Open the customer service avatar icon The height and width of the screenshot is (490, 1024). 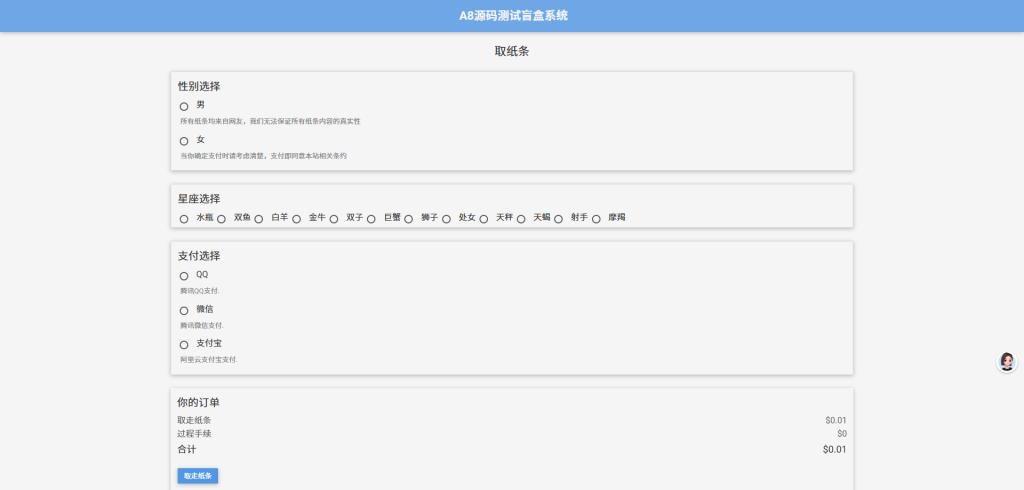pyautogui.click(x=1006, y=362)
